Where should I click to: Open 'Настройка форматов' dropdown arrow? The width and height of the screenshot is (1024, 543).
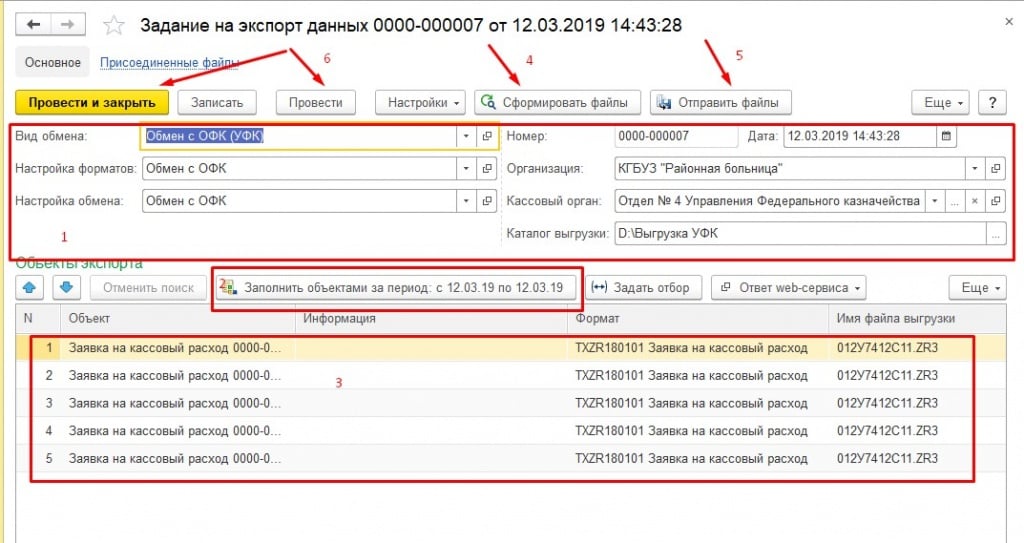coord(465,169)
